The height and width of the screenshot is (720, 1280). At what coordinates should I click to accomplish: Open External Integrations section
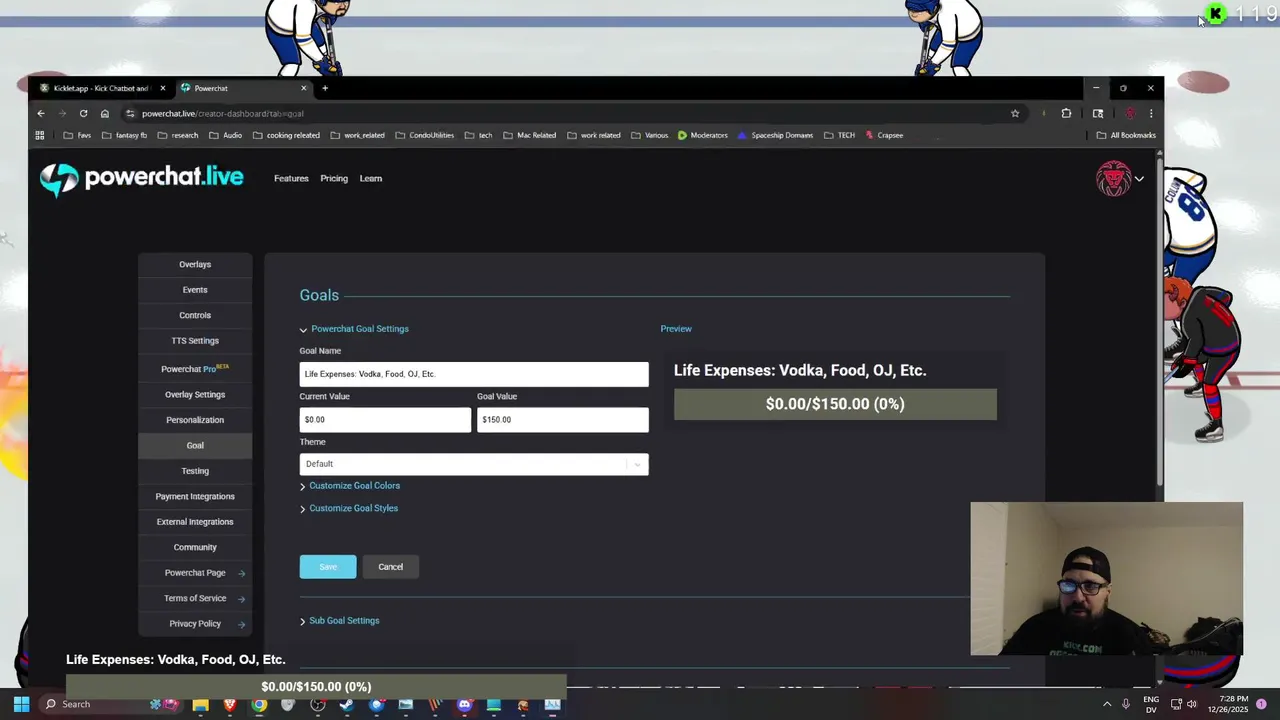(x=195, y=522)
